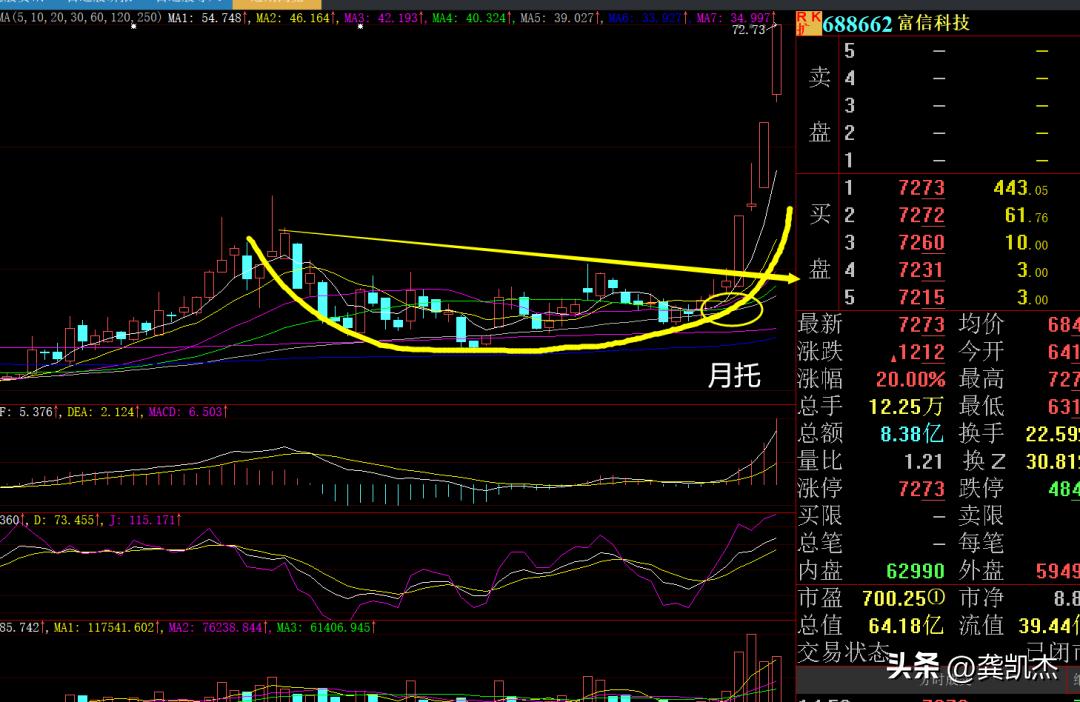Image resolution: width=1080 pixels, height=702 pixels.
Task: Click the 72.73 high price marker
Action: [x=748, y=31]
